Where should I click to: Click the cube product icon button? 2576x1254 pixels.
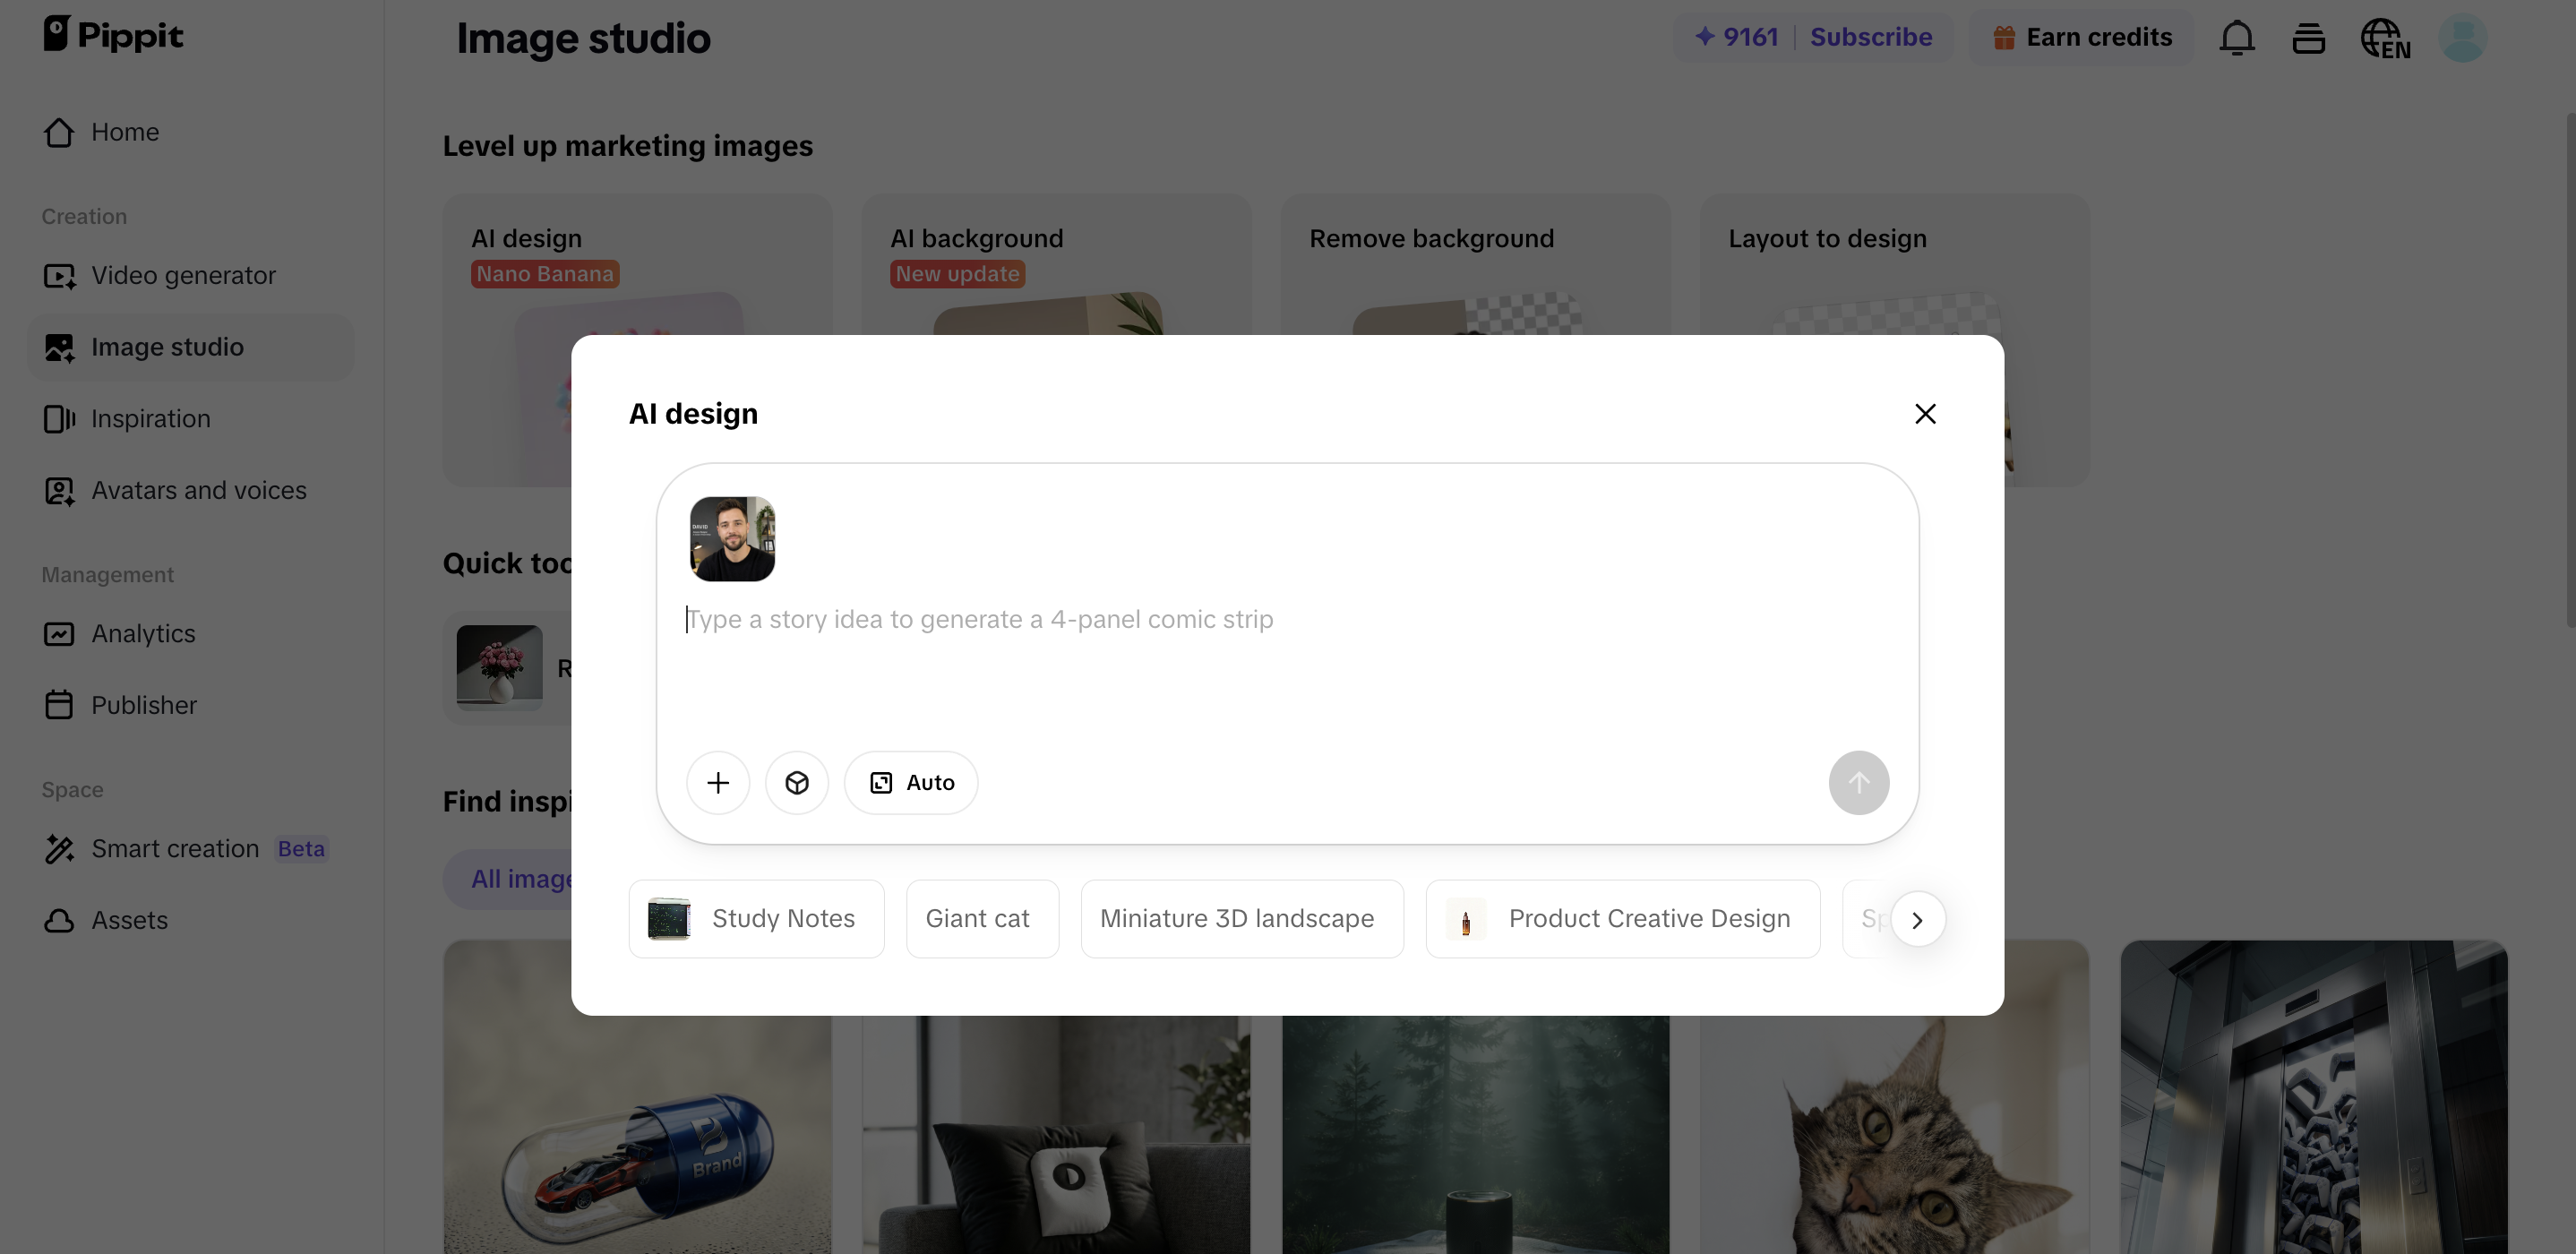pos(796,783)
